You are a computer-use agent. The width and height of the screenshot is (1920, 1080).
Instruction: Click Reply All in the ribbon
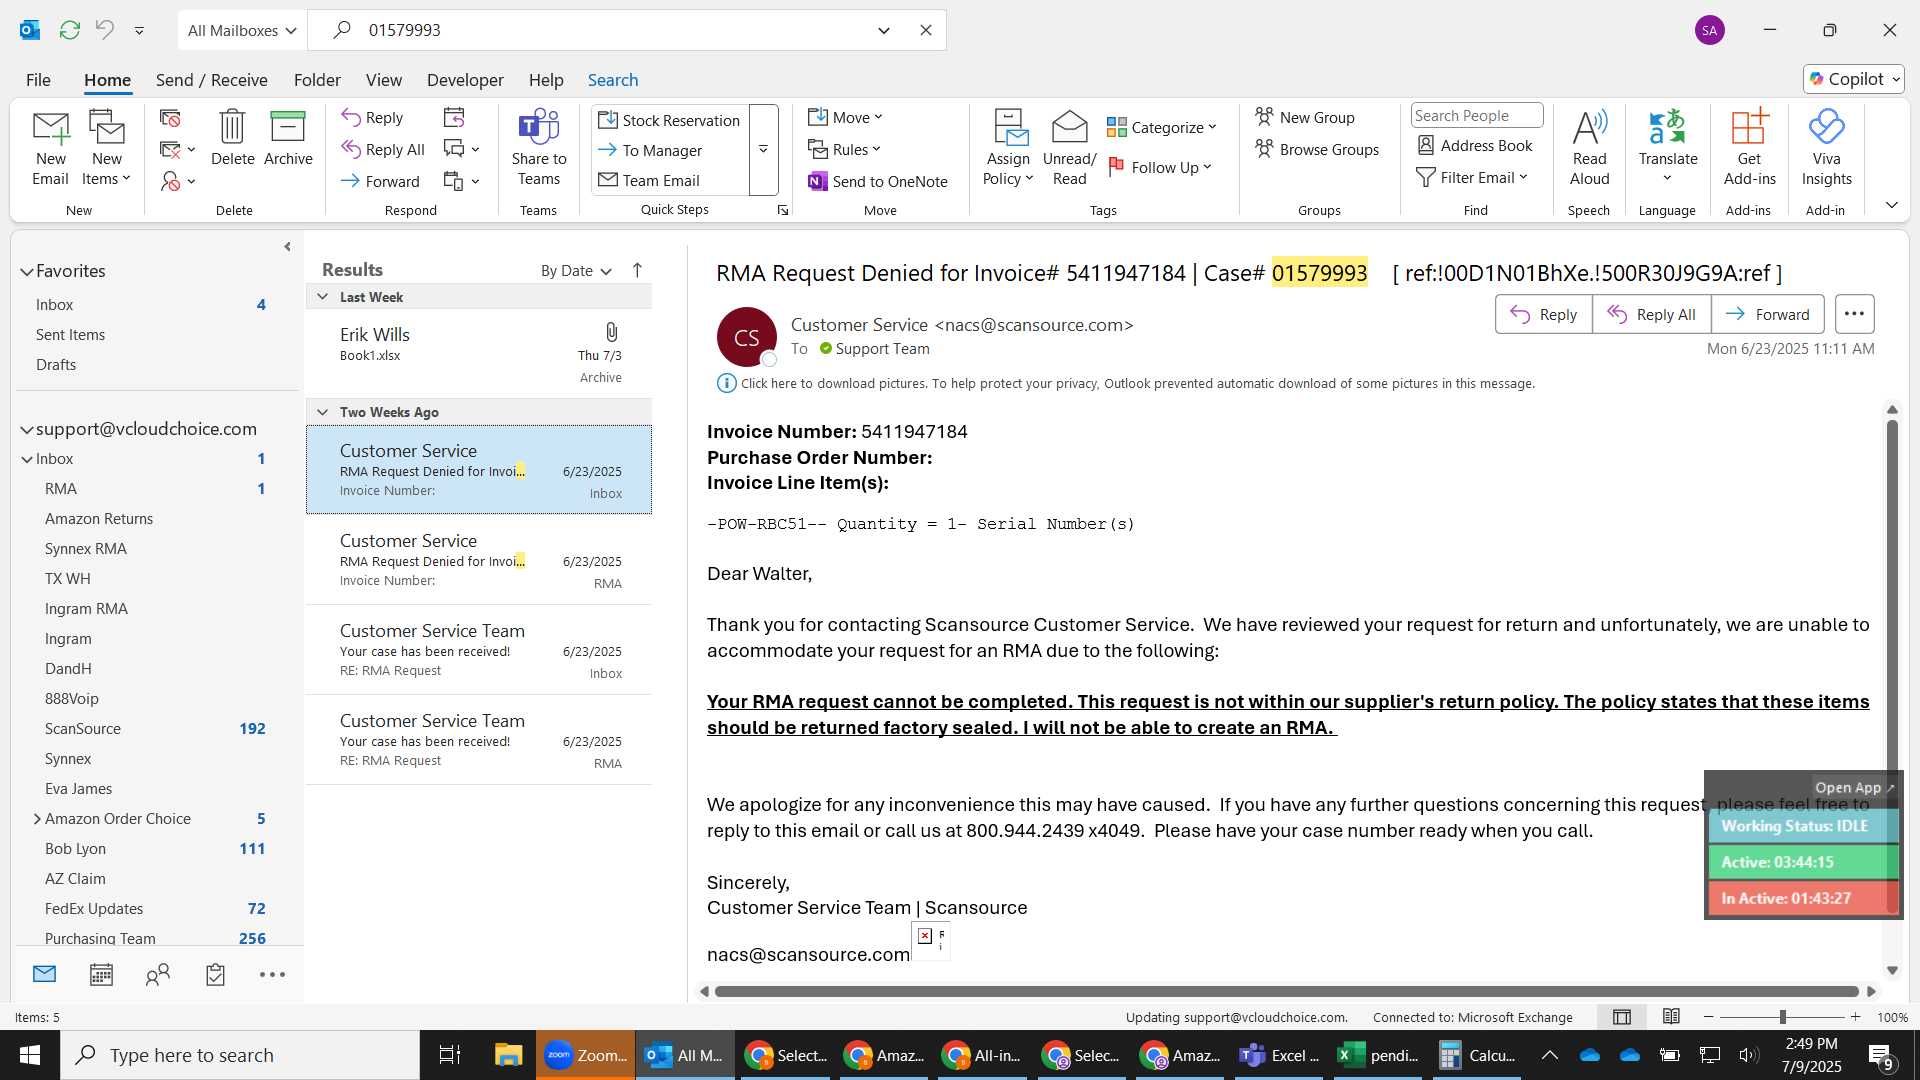click(x=383, y=150)
